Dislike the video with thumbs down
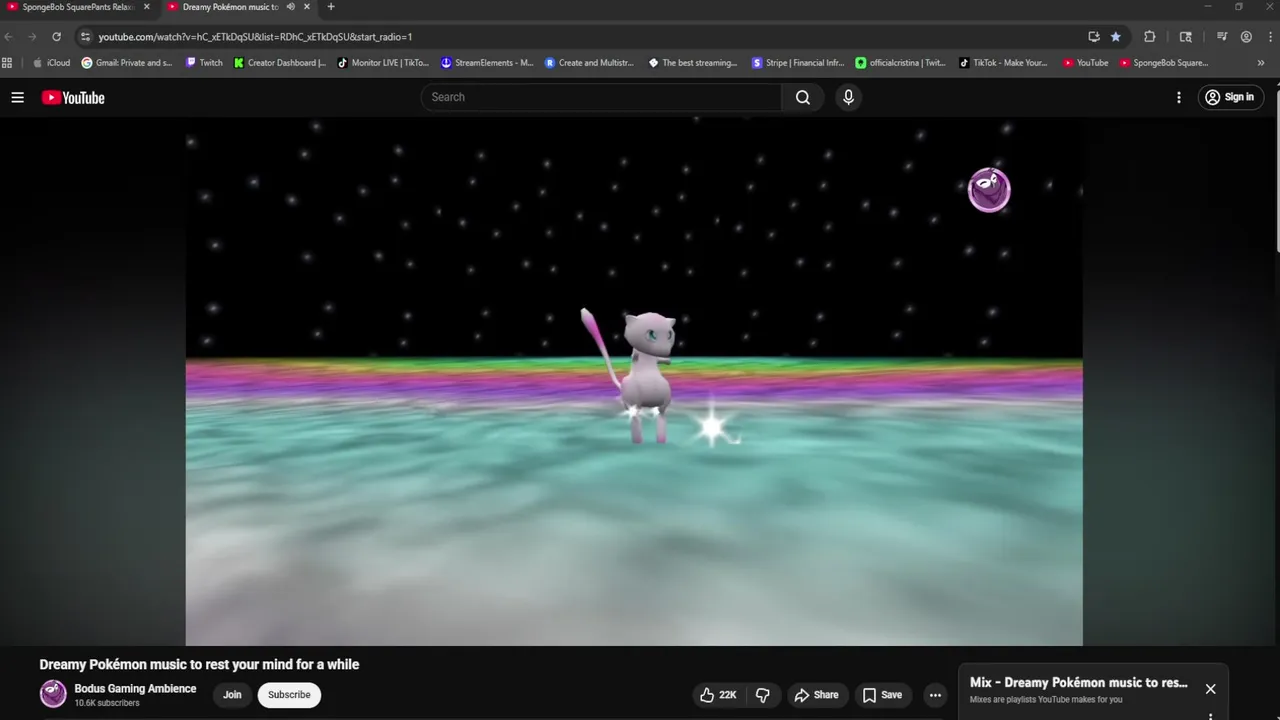Image resolution: width=1280 pixels, height=720 pixels. click(763, 695)
